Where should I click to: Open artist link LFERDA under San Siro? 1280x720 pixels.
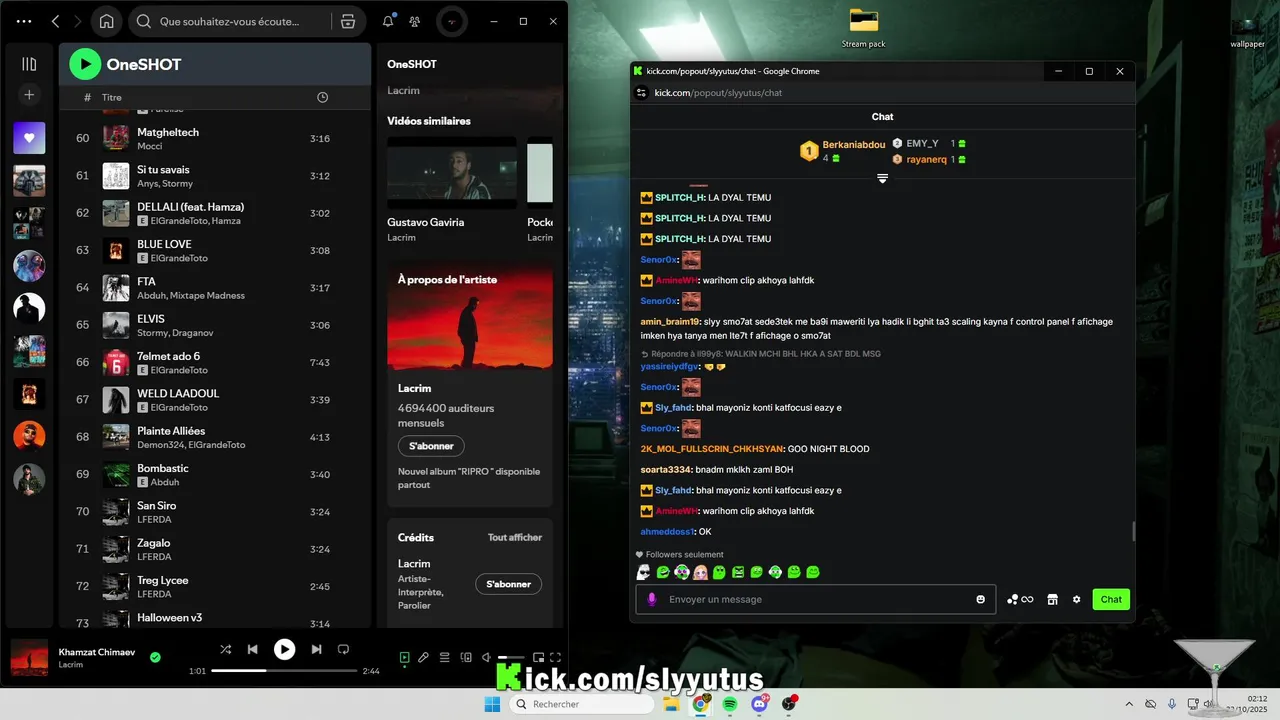click(154, 519)
